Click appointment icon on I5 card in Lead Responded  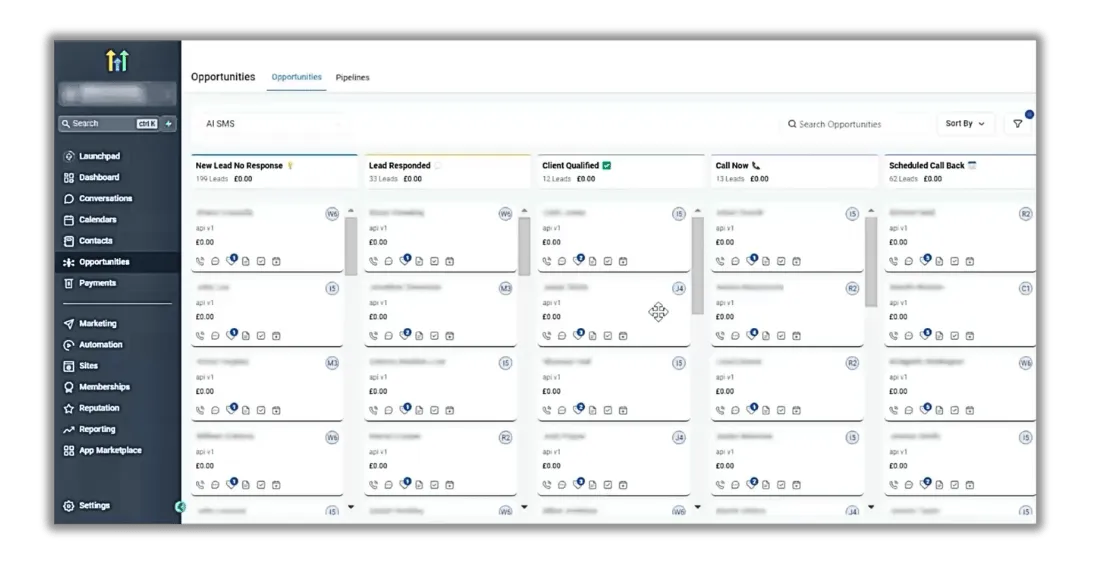[449, 410]
